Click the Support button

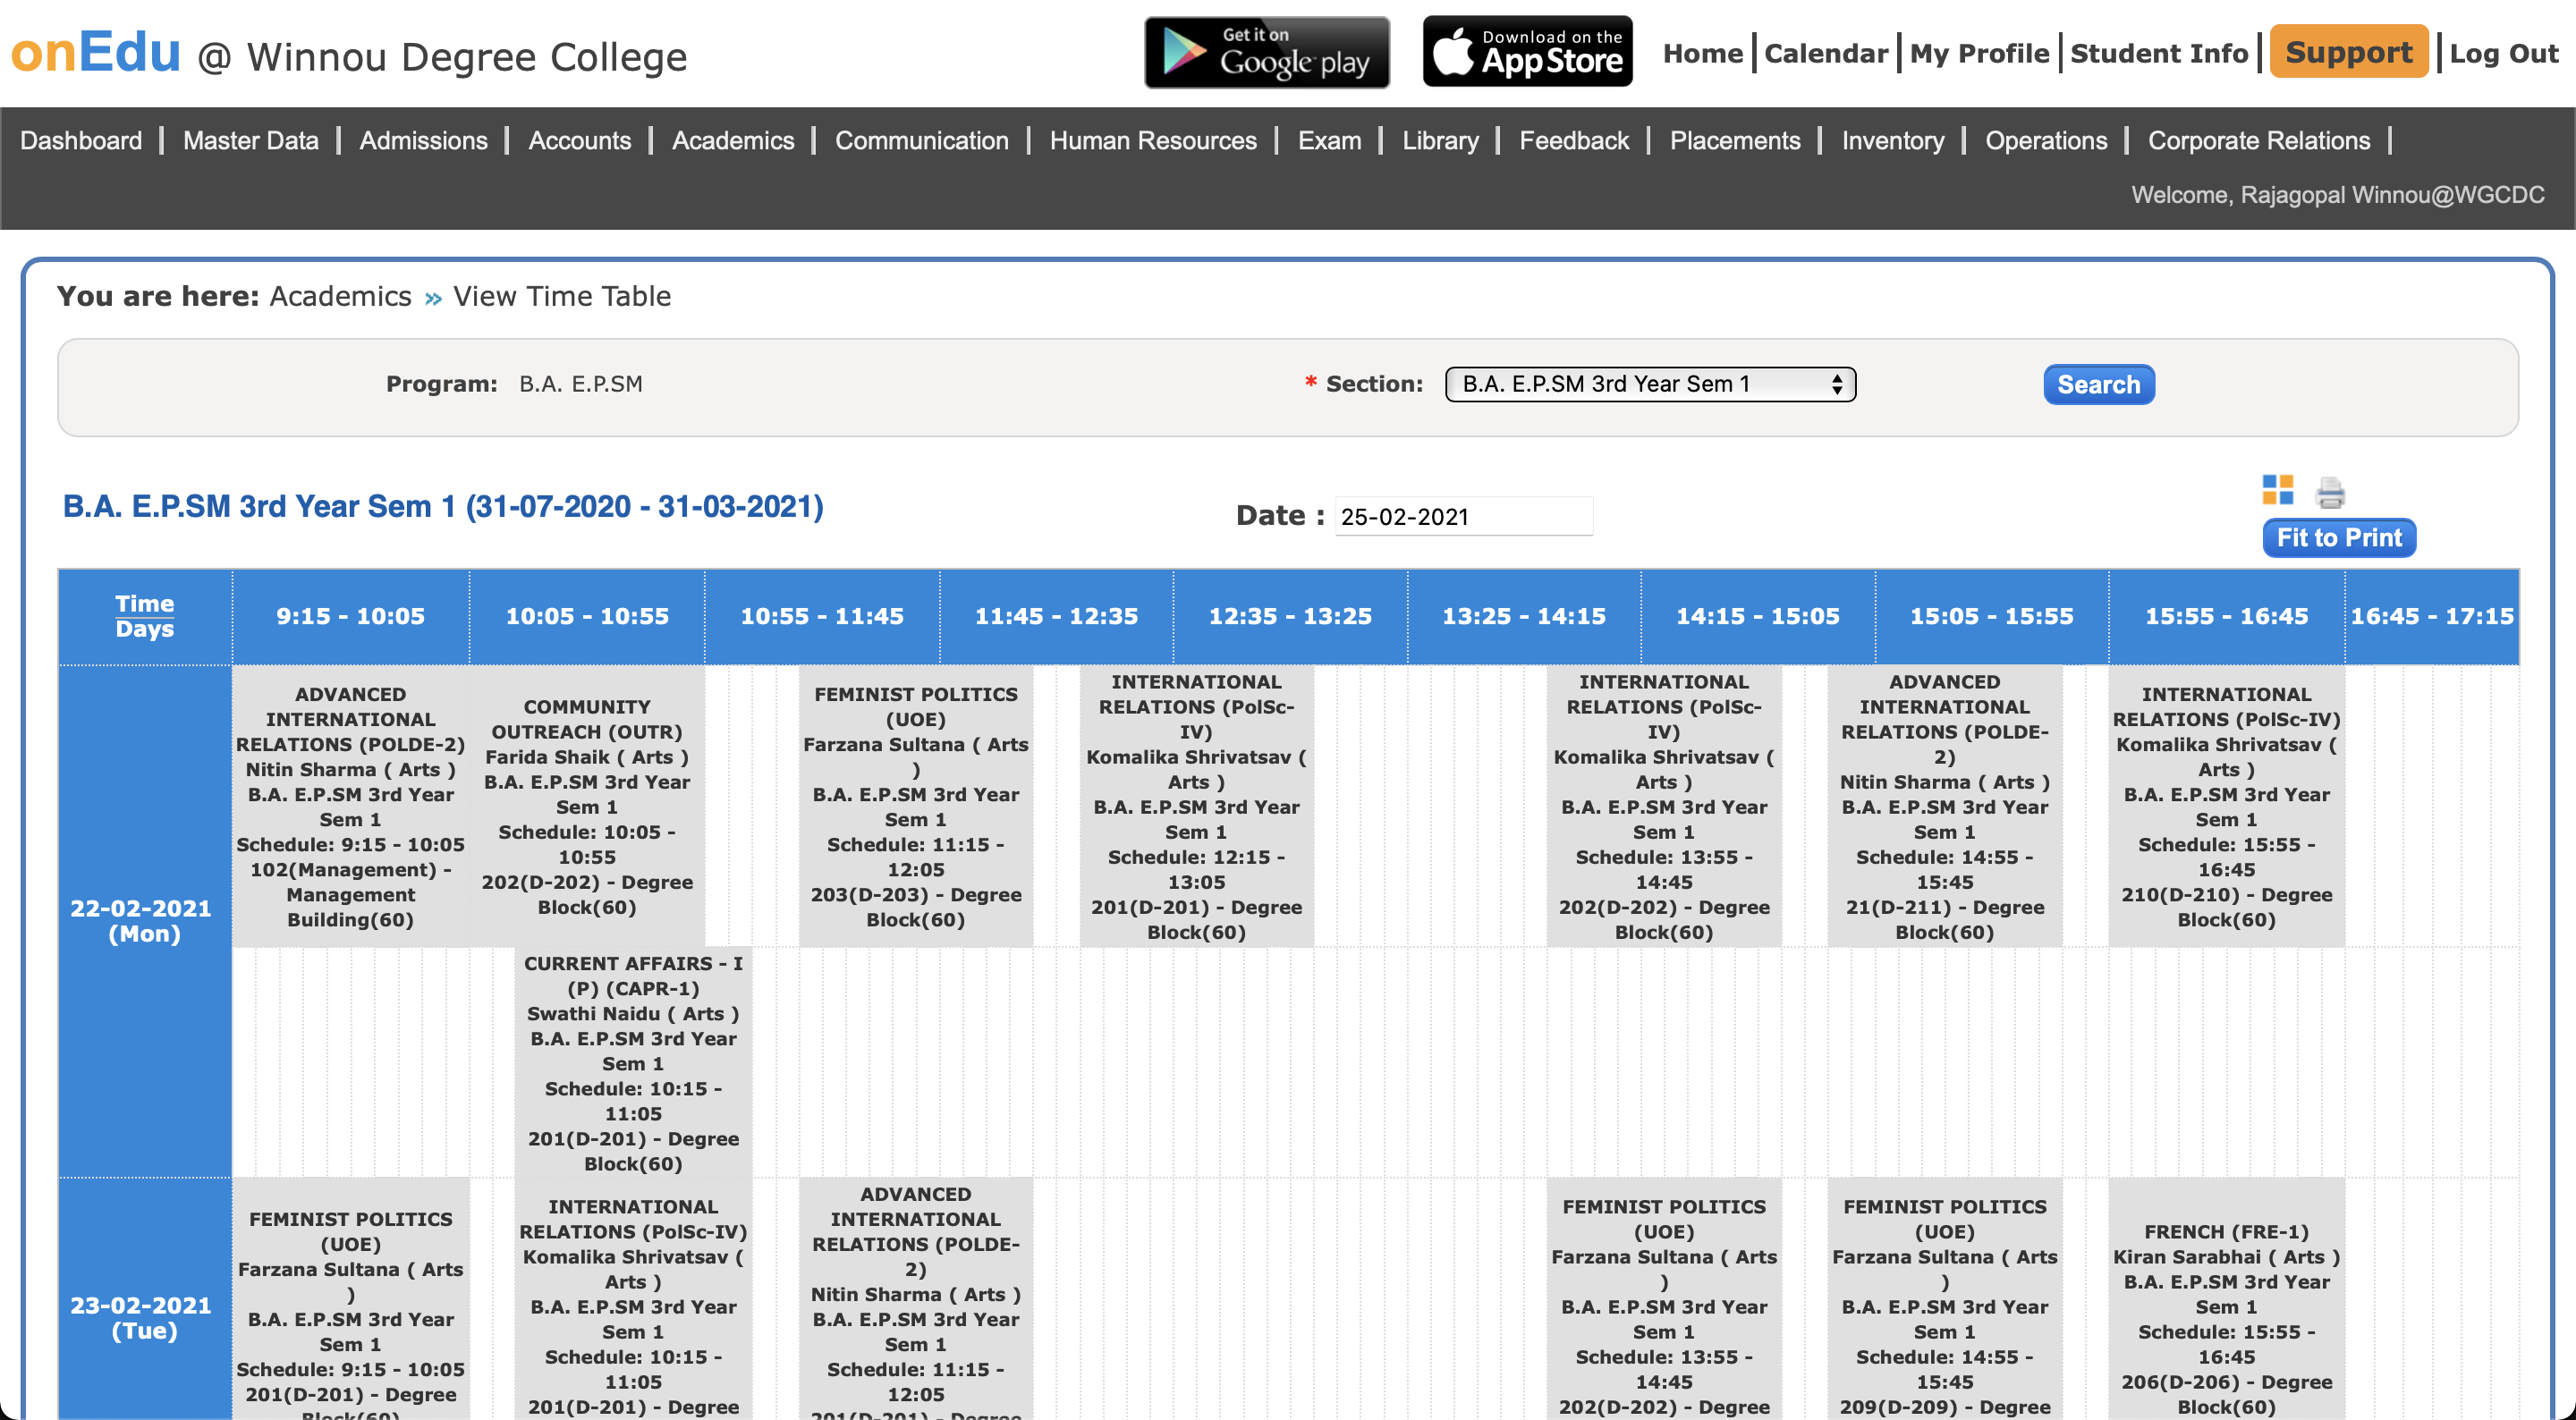point(2348,52)
